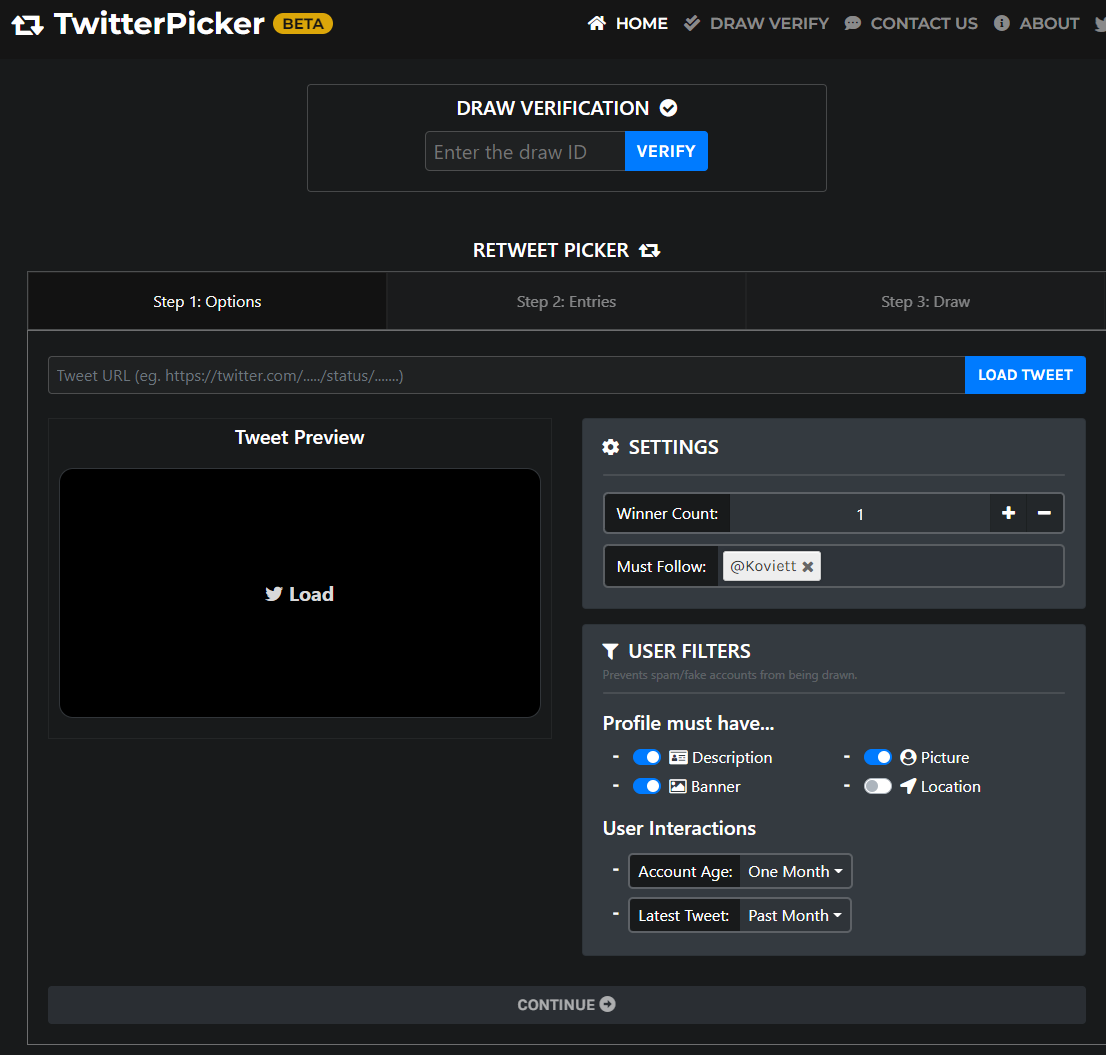
Task: Click the Picture user avatar icon
Action: click(908, 757)
